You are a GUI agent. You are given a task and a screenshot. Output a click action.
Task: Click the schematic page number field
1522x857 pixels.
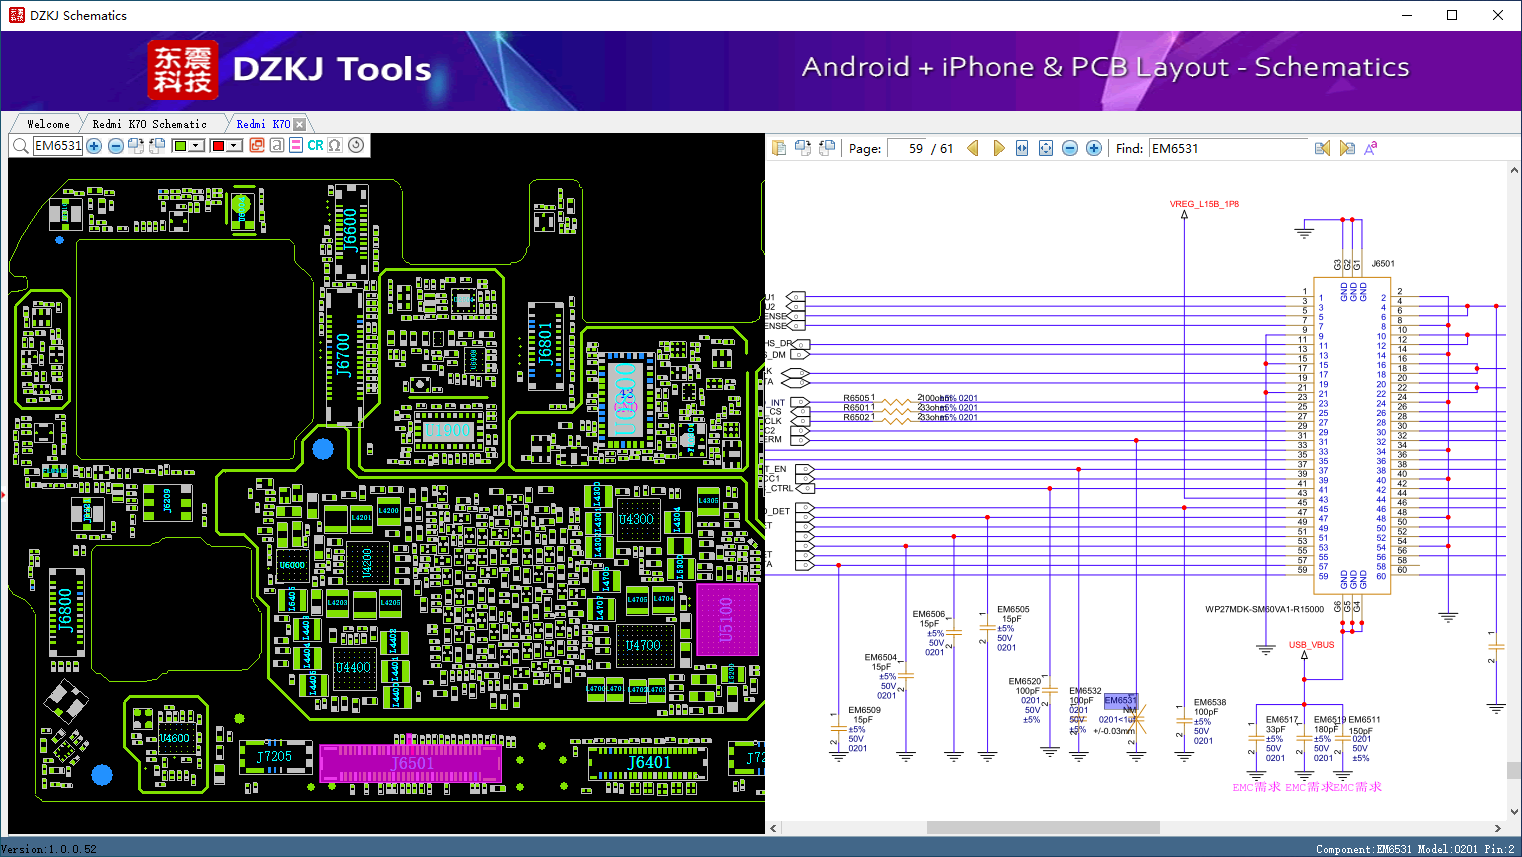click(x=907, y=148)
